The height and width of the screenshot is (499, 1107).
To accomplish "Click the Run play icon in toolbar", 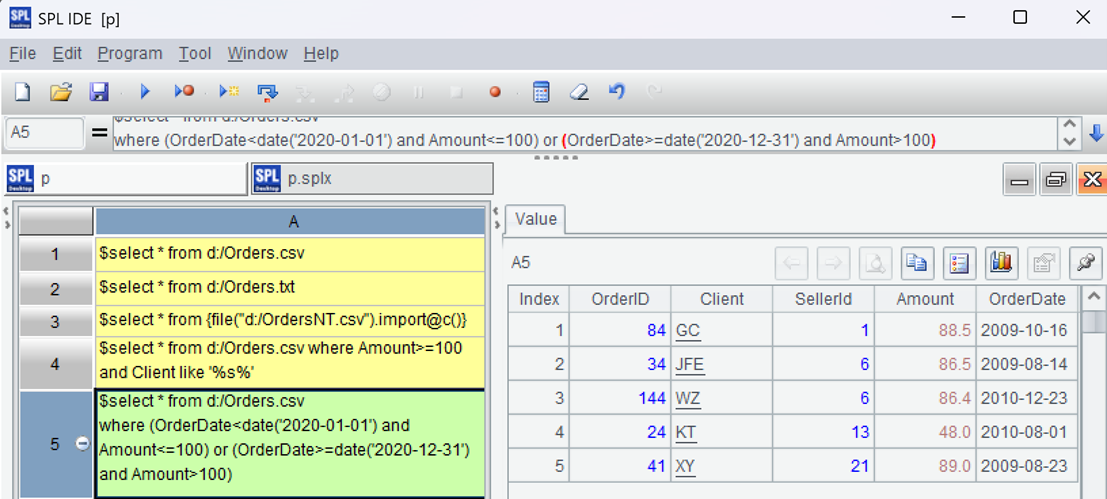I will click(x=145, y=92).
